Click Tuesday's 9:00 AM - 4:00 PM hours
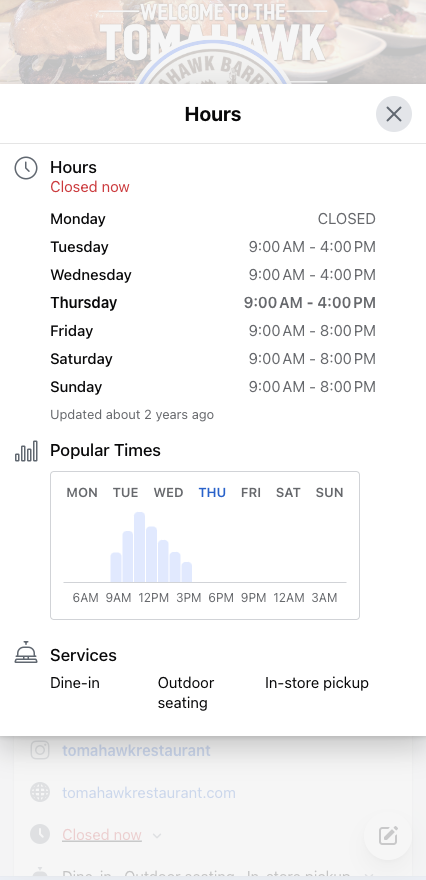Viewport: 426px width, 880px height. (x=312, y=247)
